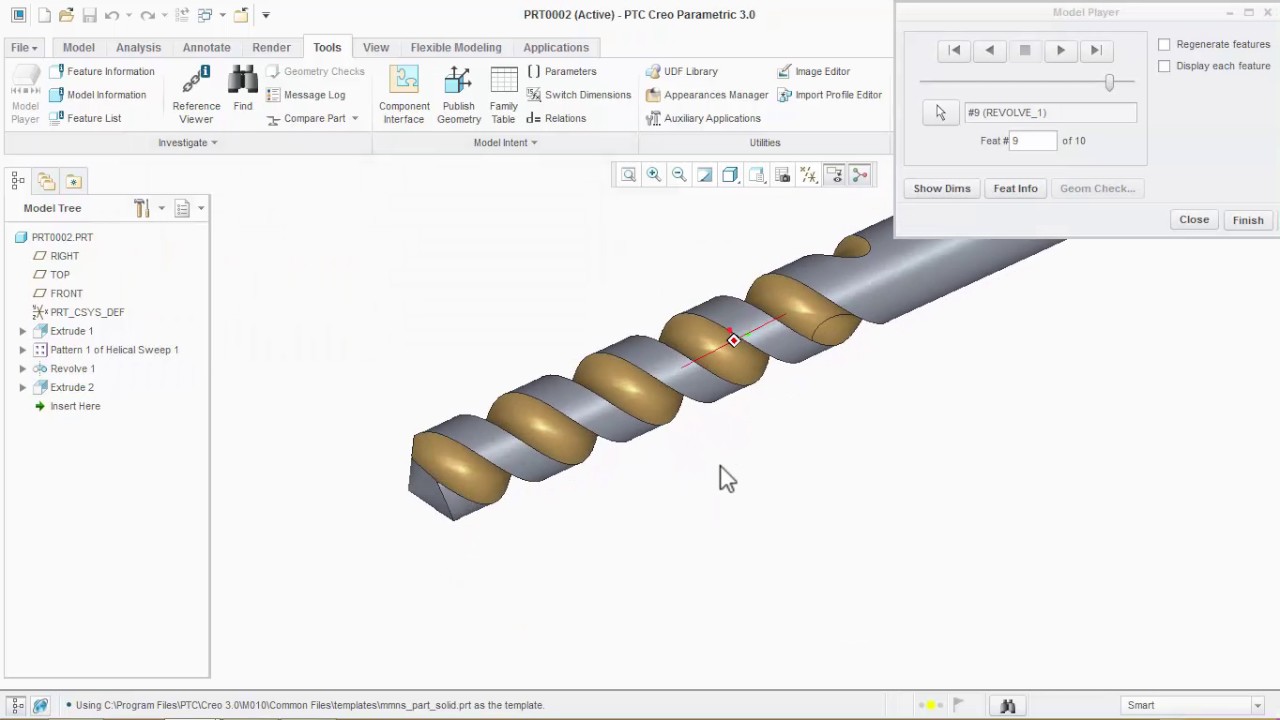Viewport: 1280px width, 720px height.
Task: Click the Feat # number input field
Action: (1033, 141)
